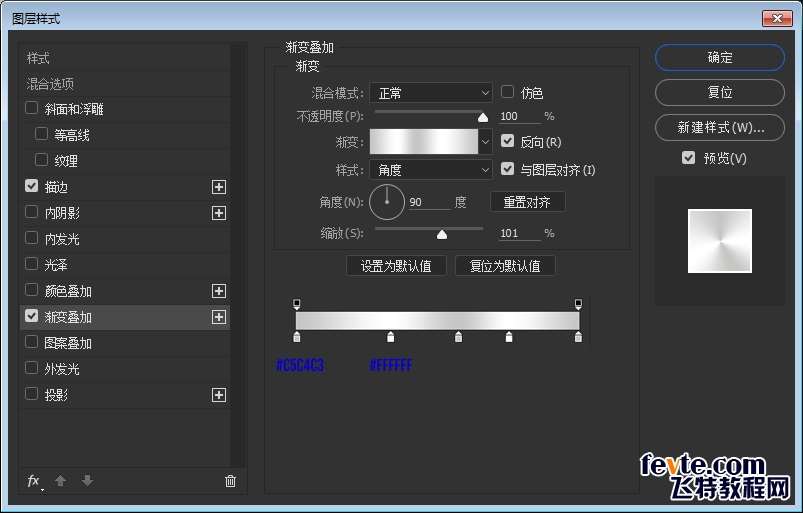803x513 pixels.
Task: Enable the 纹理 checkbox
Action: coord(41,160)
